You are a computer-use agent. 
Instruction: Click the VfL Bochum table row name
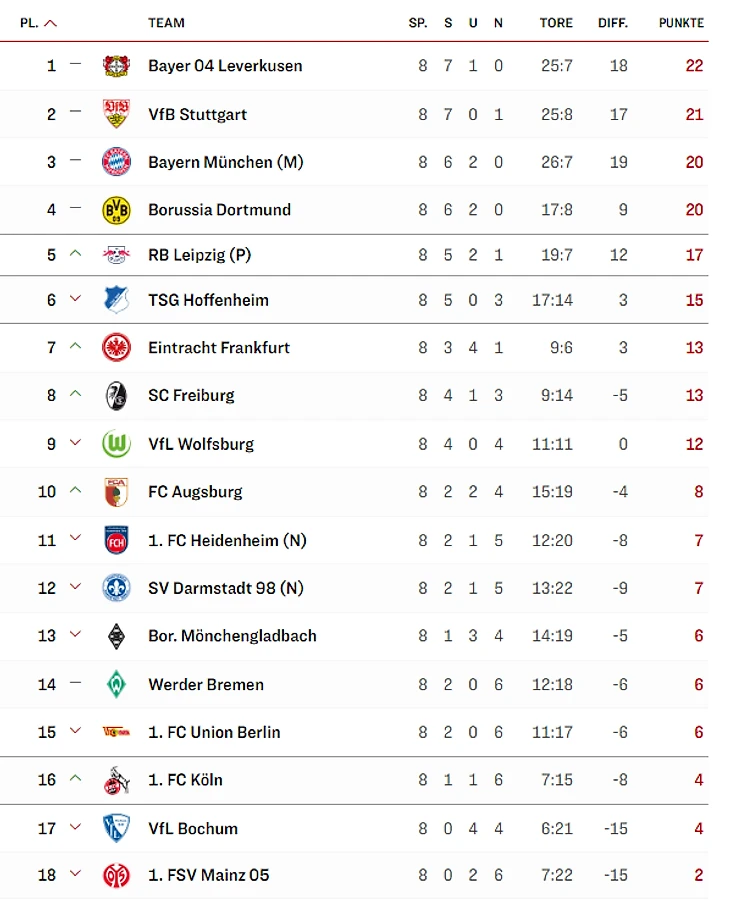tap(193, 828)
